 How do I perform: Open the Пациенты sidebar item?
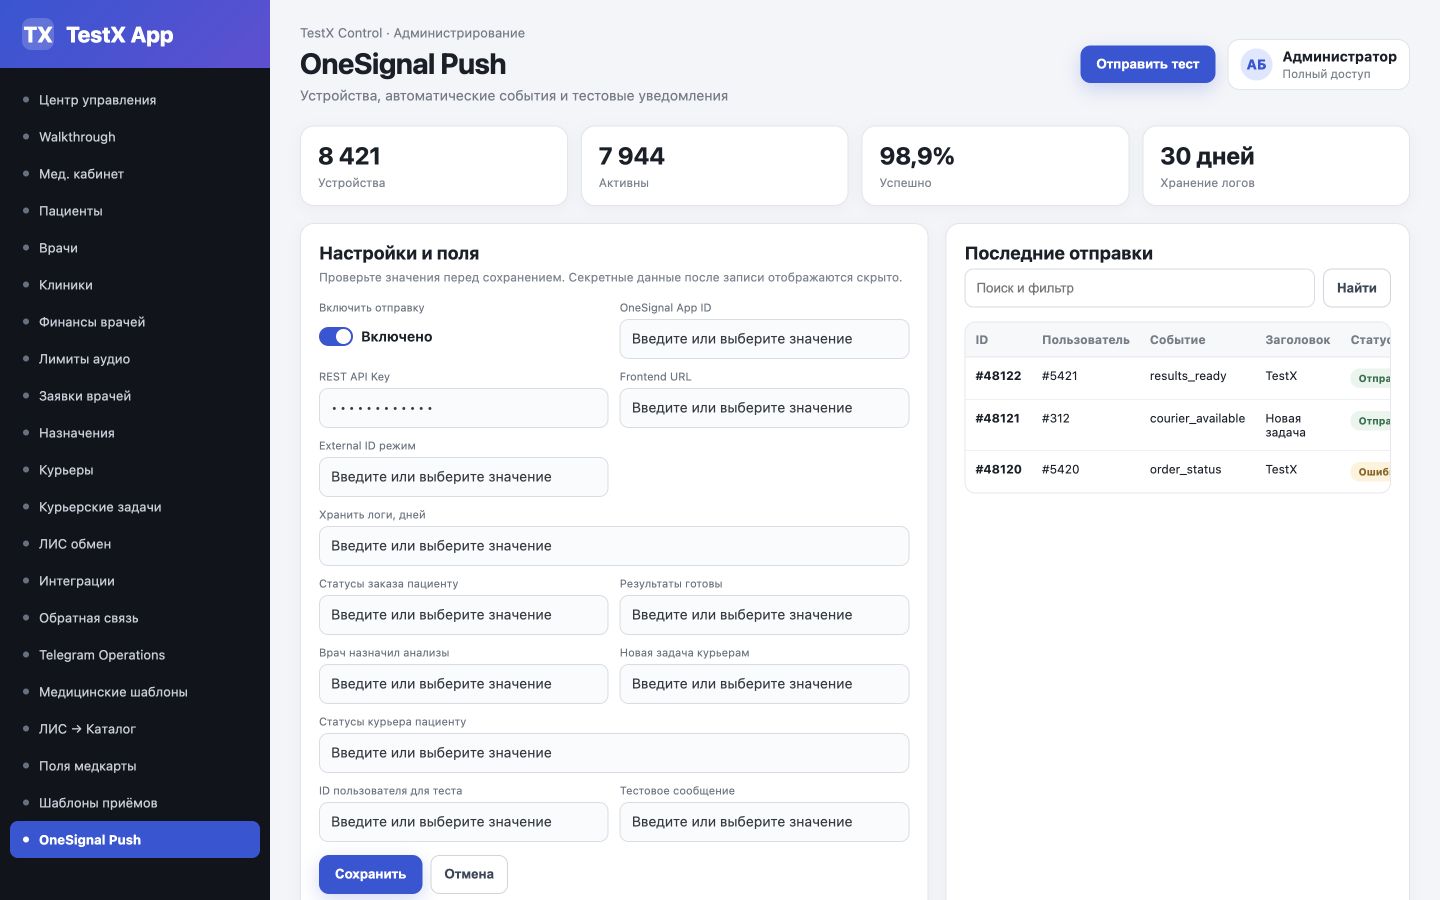[135, 211]
